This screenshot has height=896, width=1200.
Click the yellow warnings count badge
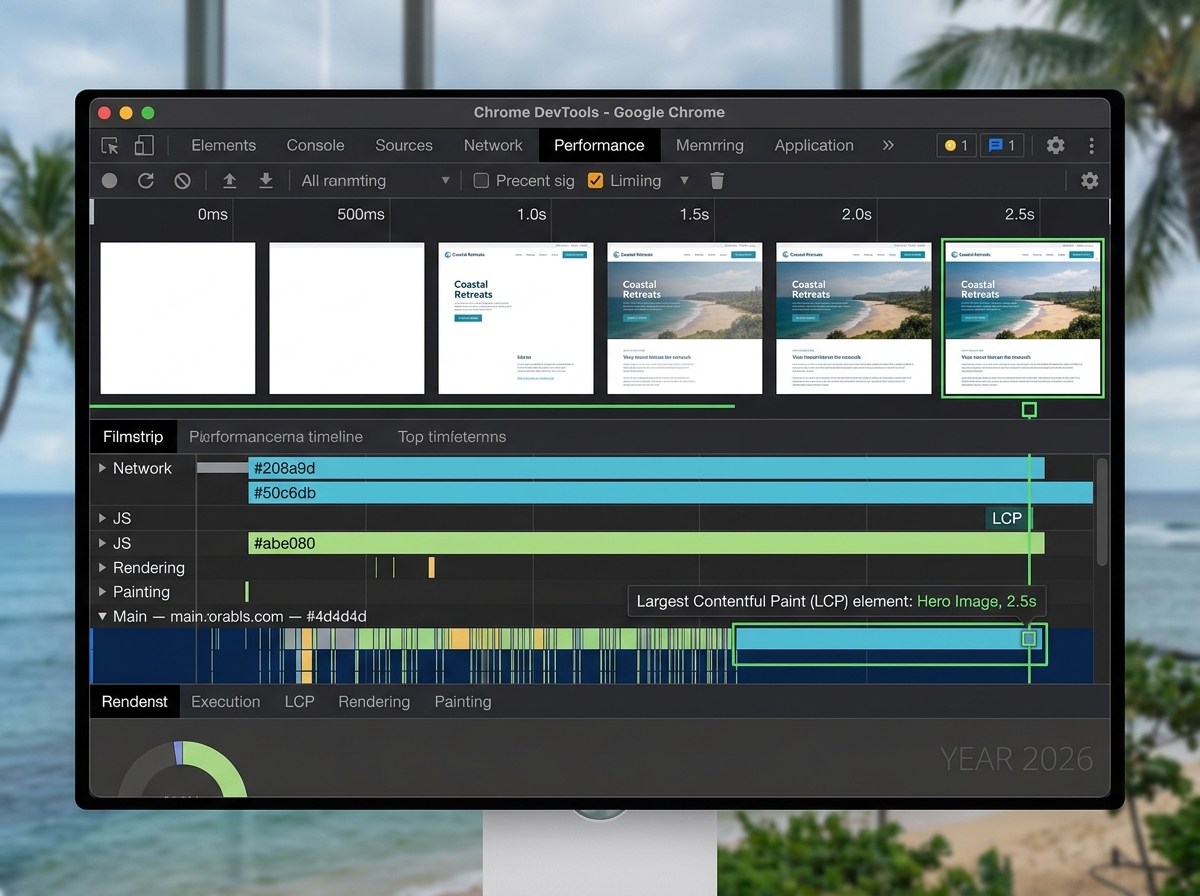(956, 146)
